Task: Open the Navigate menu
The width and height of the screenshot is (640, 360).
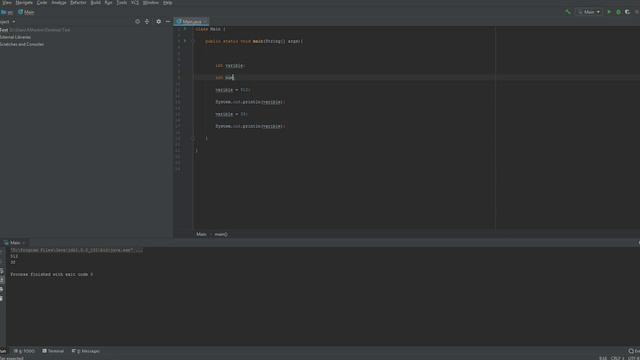Action: (x=24, y=2)
